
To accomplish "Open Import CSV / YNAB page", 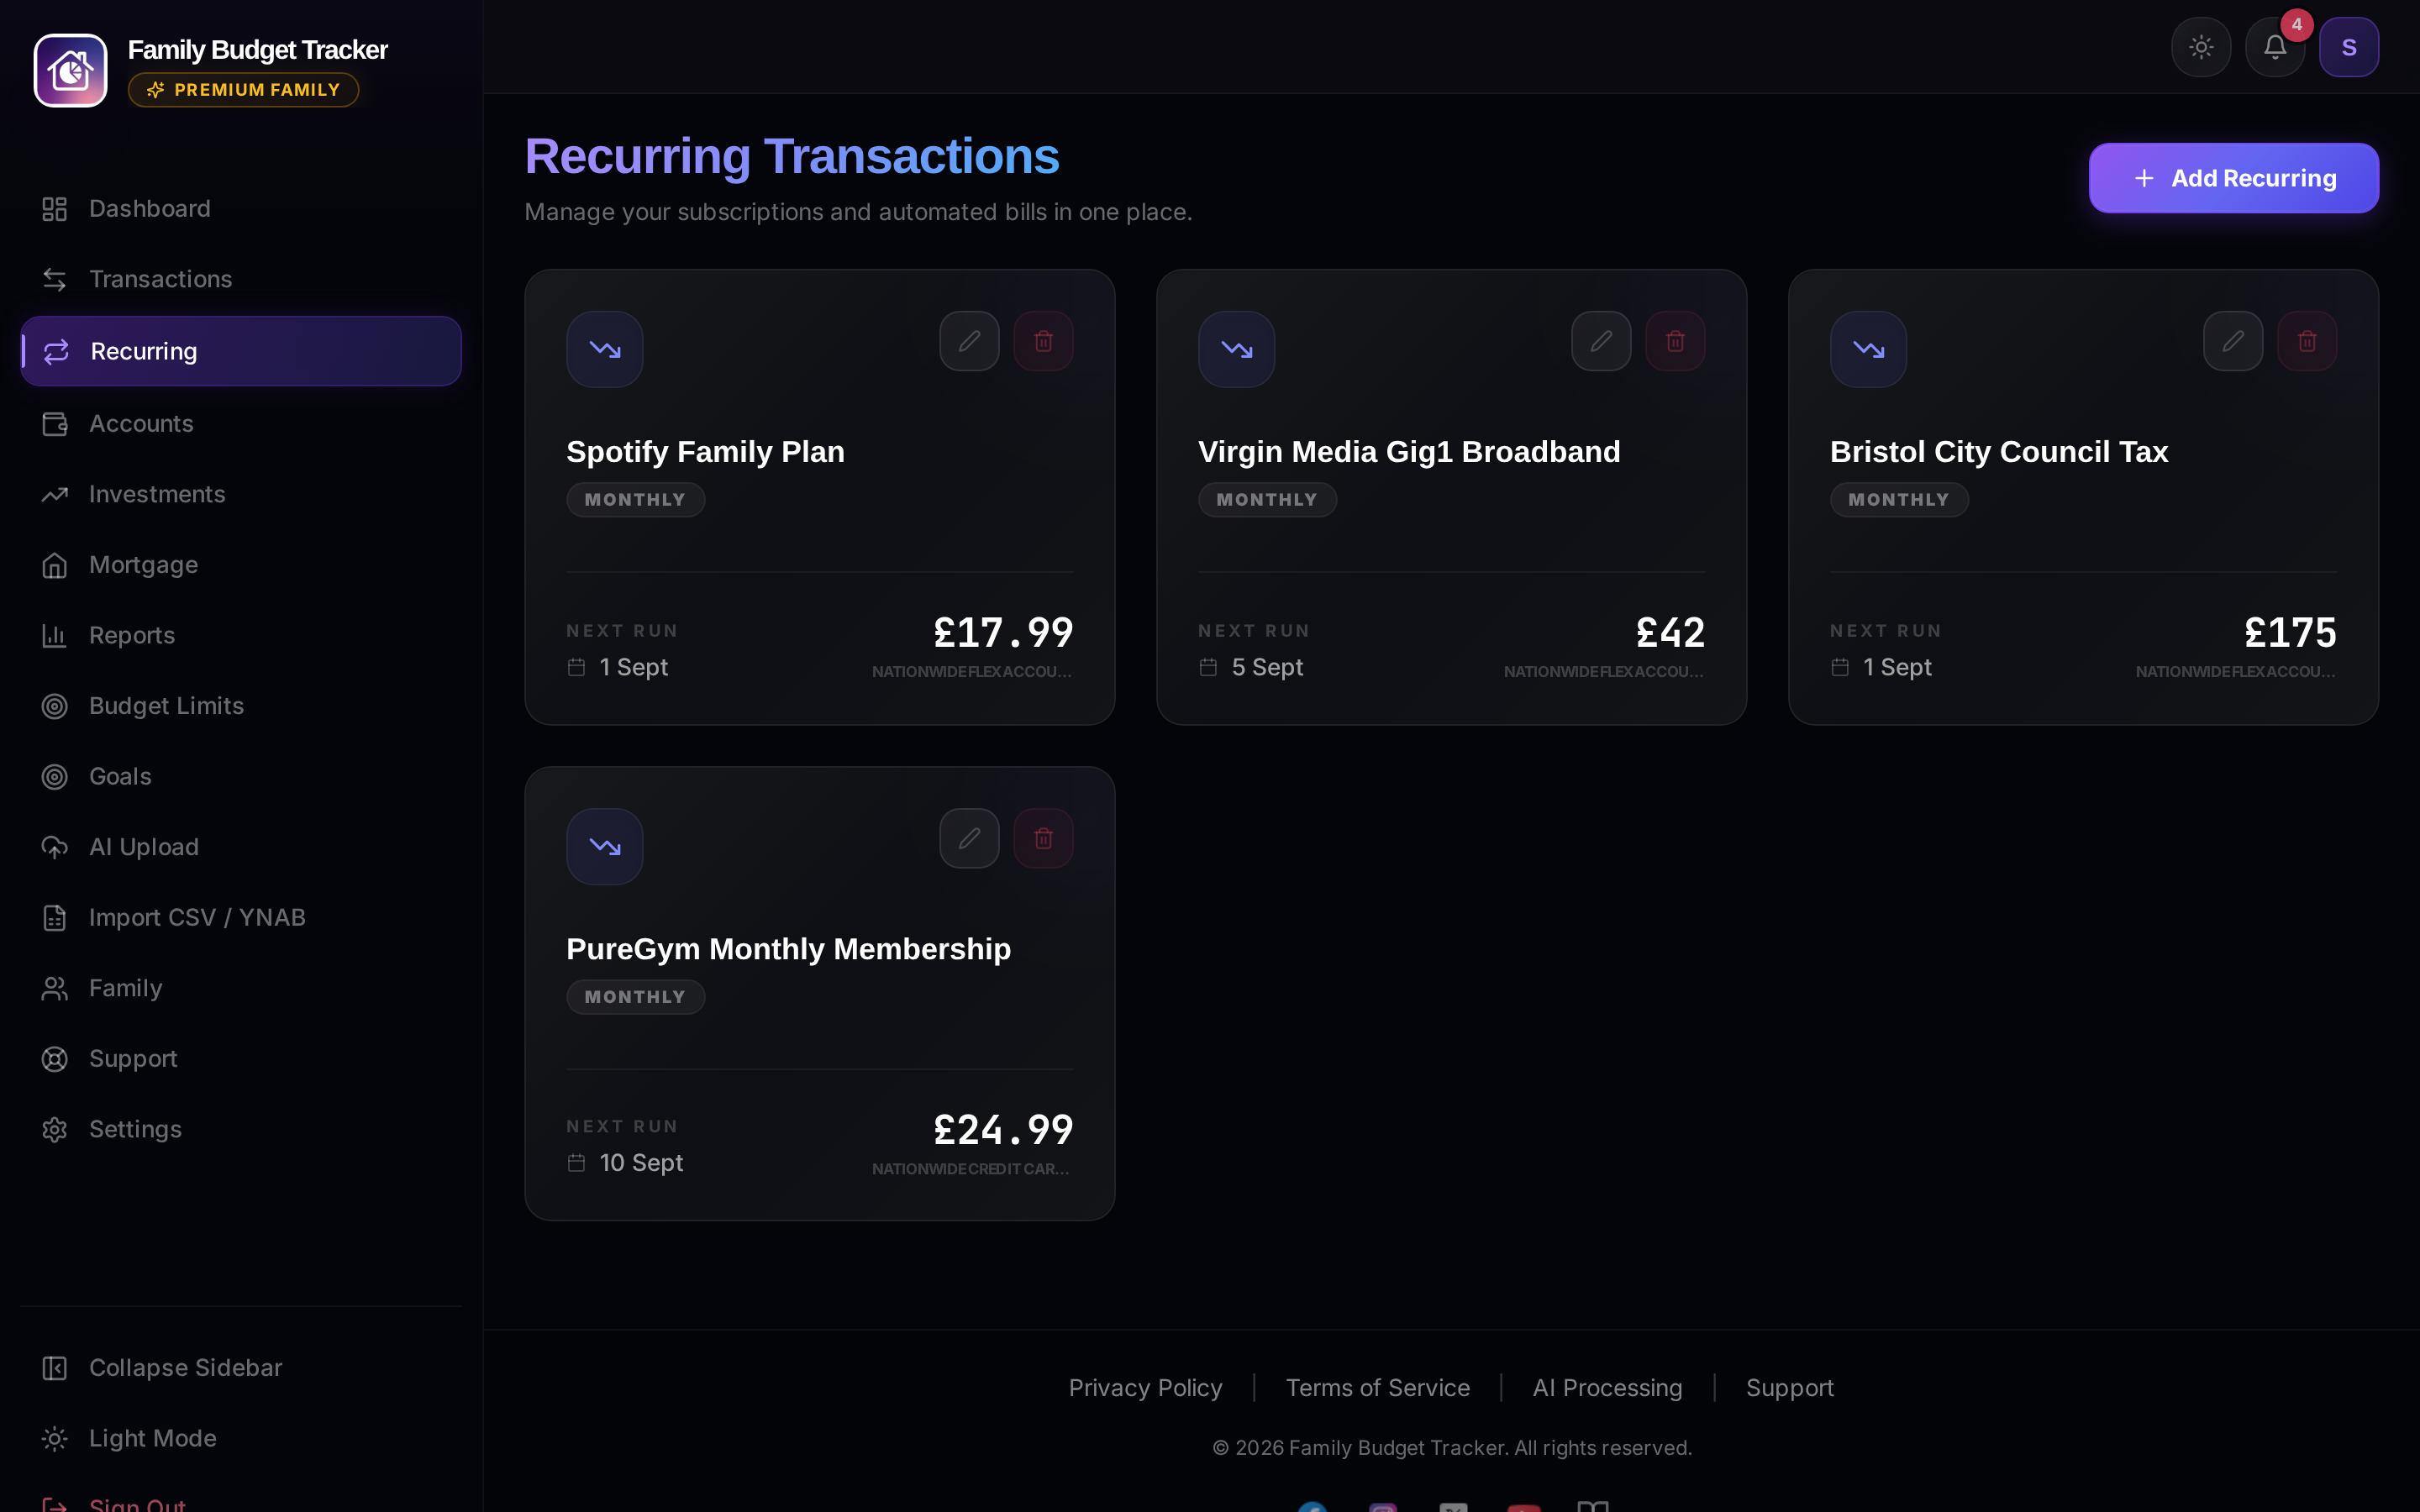I will 241,917.
